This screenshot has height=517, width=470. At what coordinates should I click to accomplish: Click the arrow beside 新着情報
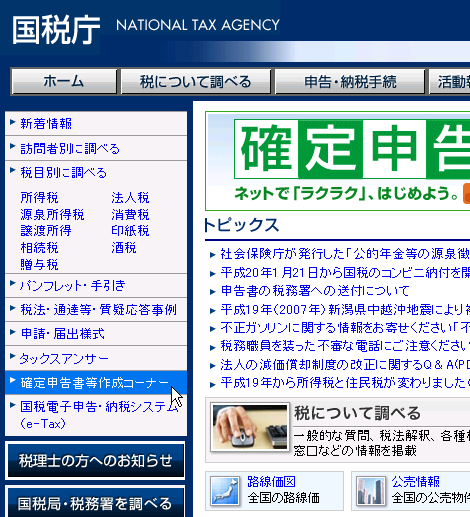pyautogui.click(x=13, y=122)
